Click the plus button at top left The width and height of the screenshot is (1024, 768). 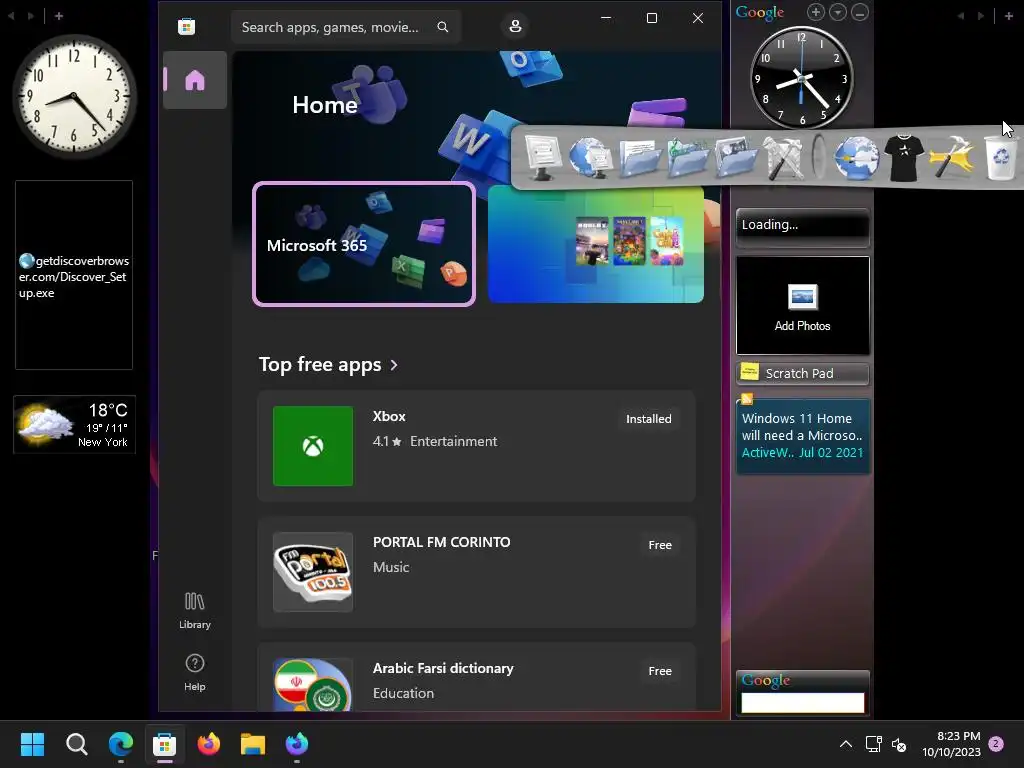[59, 16]
